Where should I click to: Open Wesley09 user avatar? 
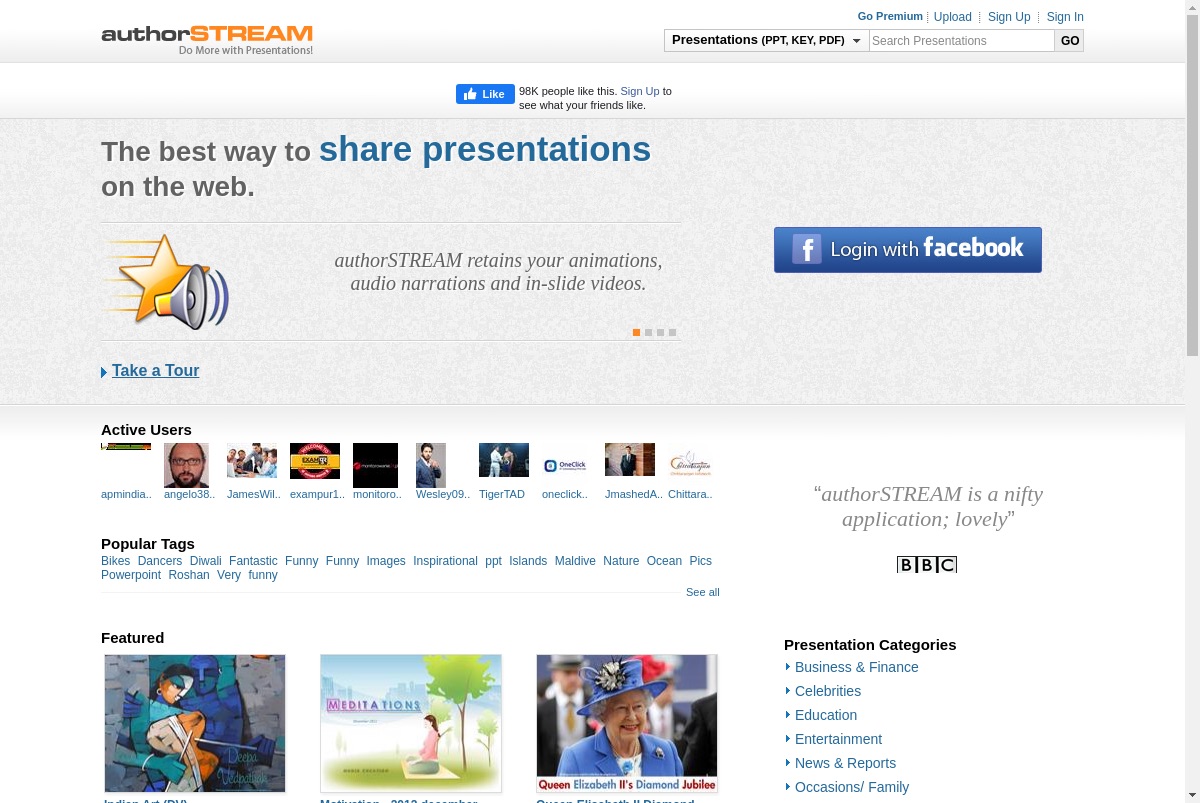click(431, 465)
